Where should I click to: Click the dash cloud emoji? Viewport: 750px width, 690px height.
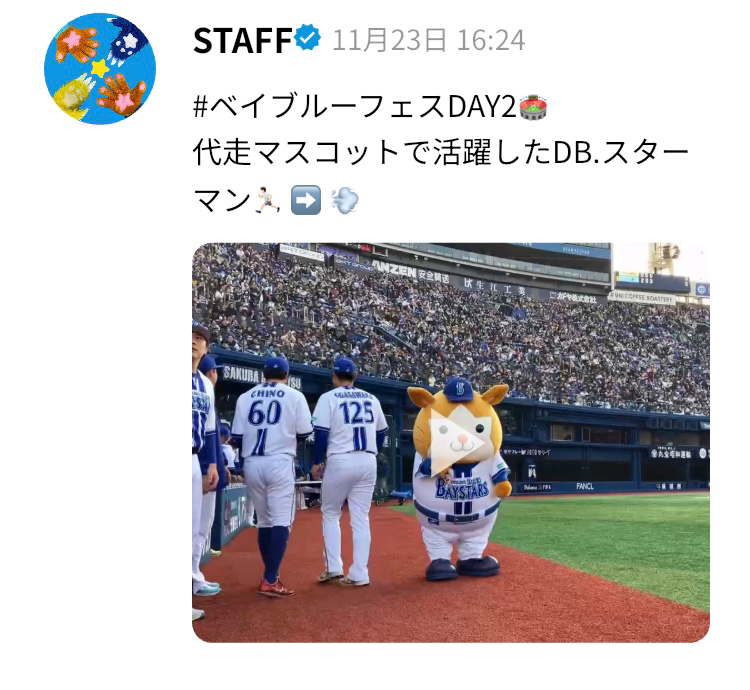click(x=345, y=200)
